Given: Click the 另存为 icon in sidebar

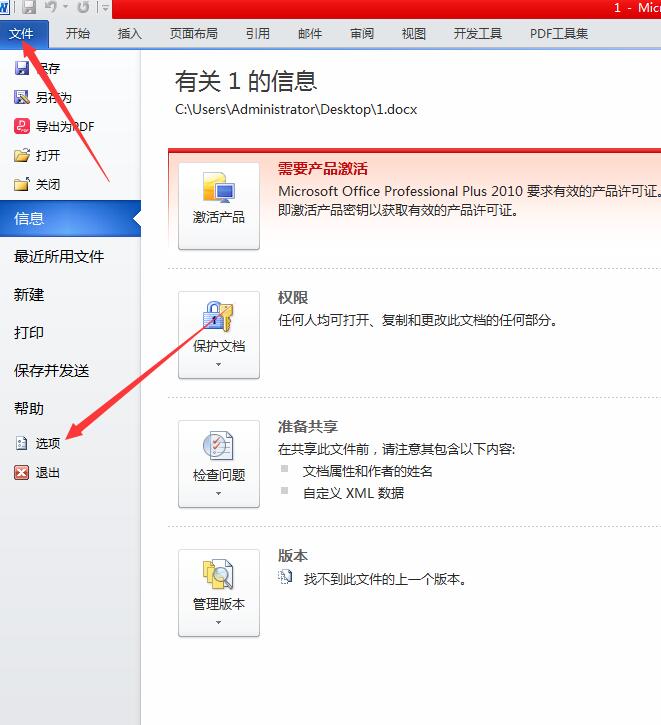Looking at the screenshot, I should (x=22, y=97).
